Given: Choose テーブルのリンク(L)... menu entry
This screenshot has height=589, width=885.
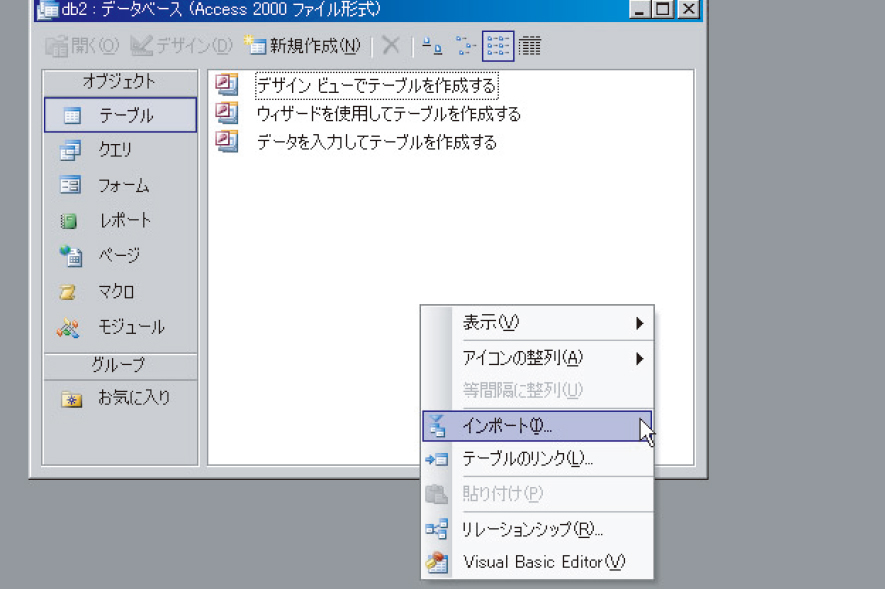Looking at the screenshot, I should 537,459.
